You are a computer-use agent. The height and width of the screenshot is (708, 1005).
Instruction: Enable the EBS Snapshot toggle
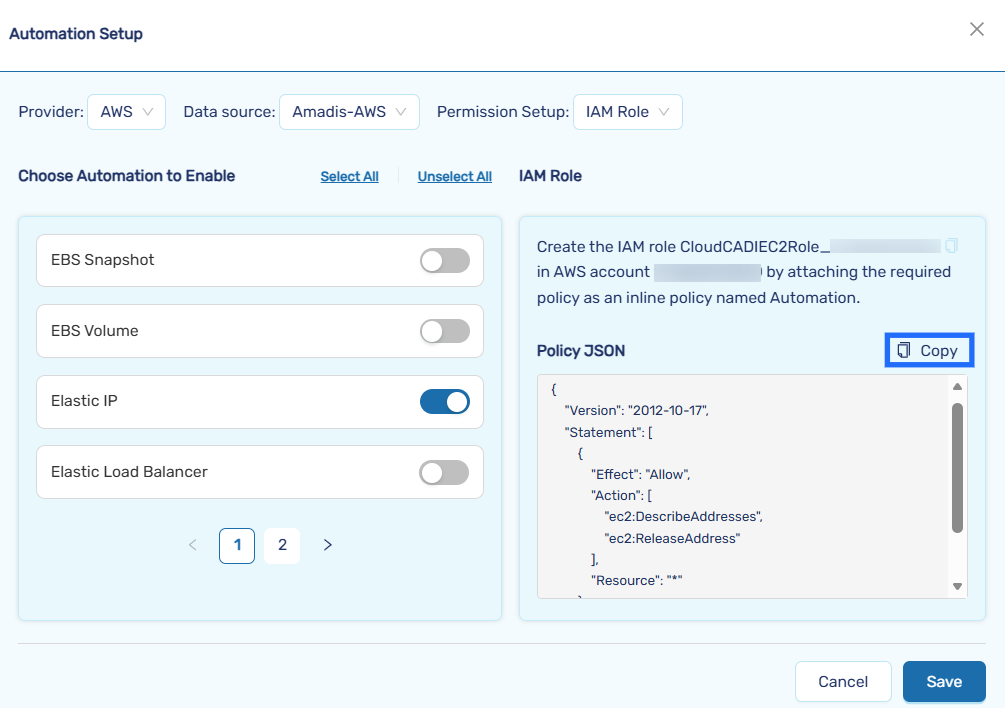tap(444, 261)
